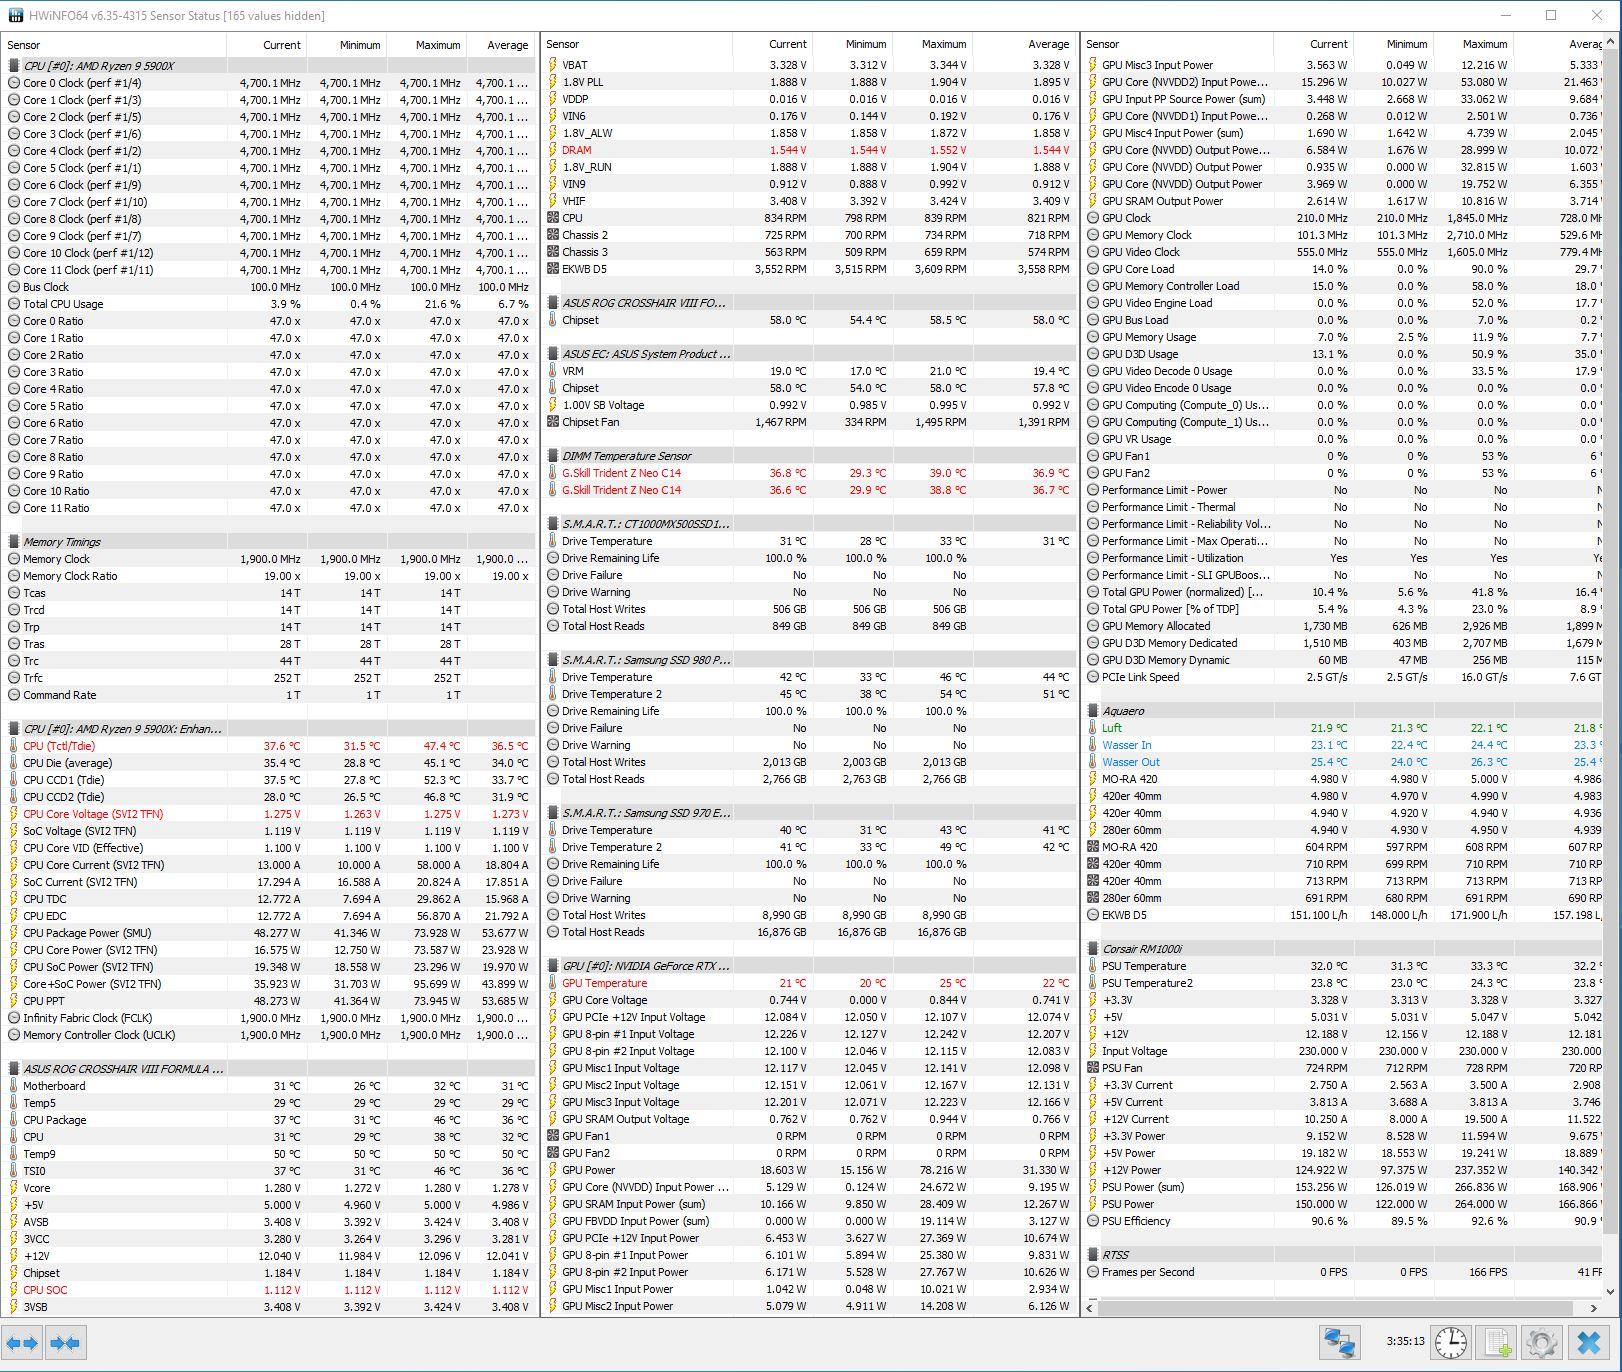Click the Sensor column header in first pane
The image size is (1622, 1372).
tap(114, 45)
